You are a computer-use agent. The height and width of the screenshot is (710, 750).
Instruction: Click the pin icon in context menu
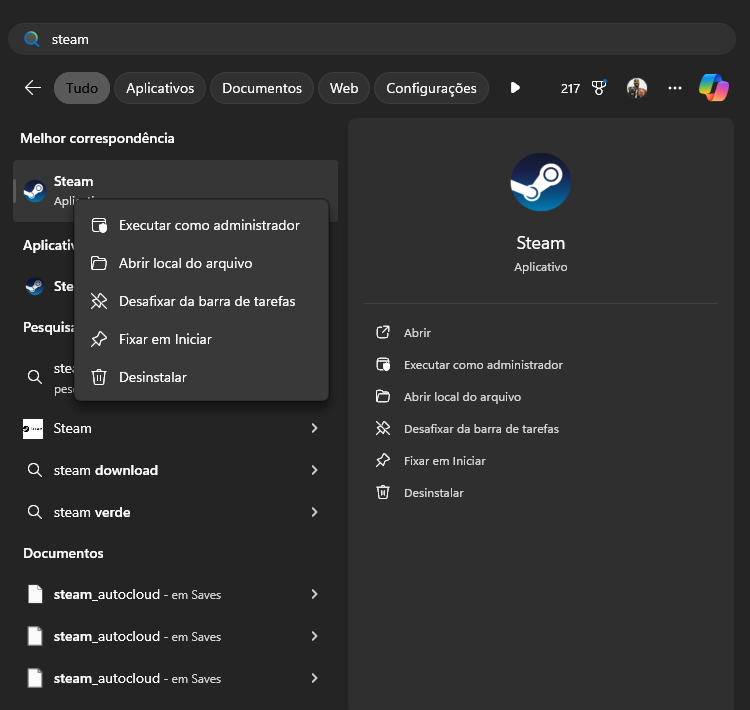coord(99,339)
